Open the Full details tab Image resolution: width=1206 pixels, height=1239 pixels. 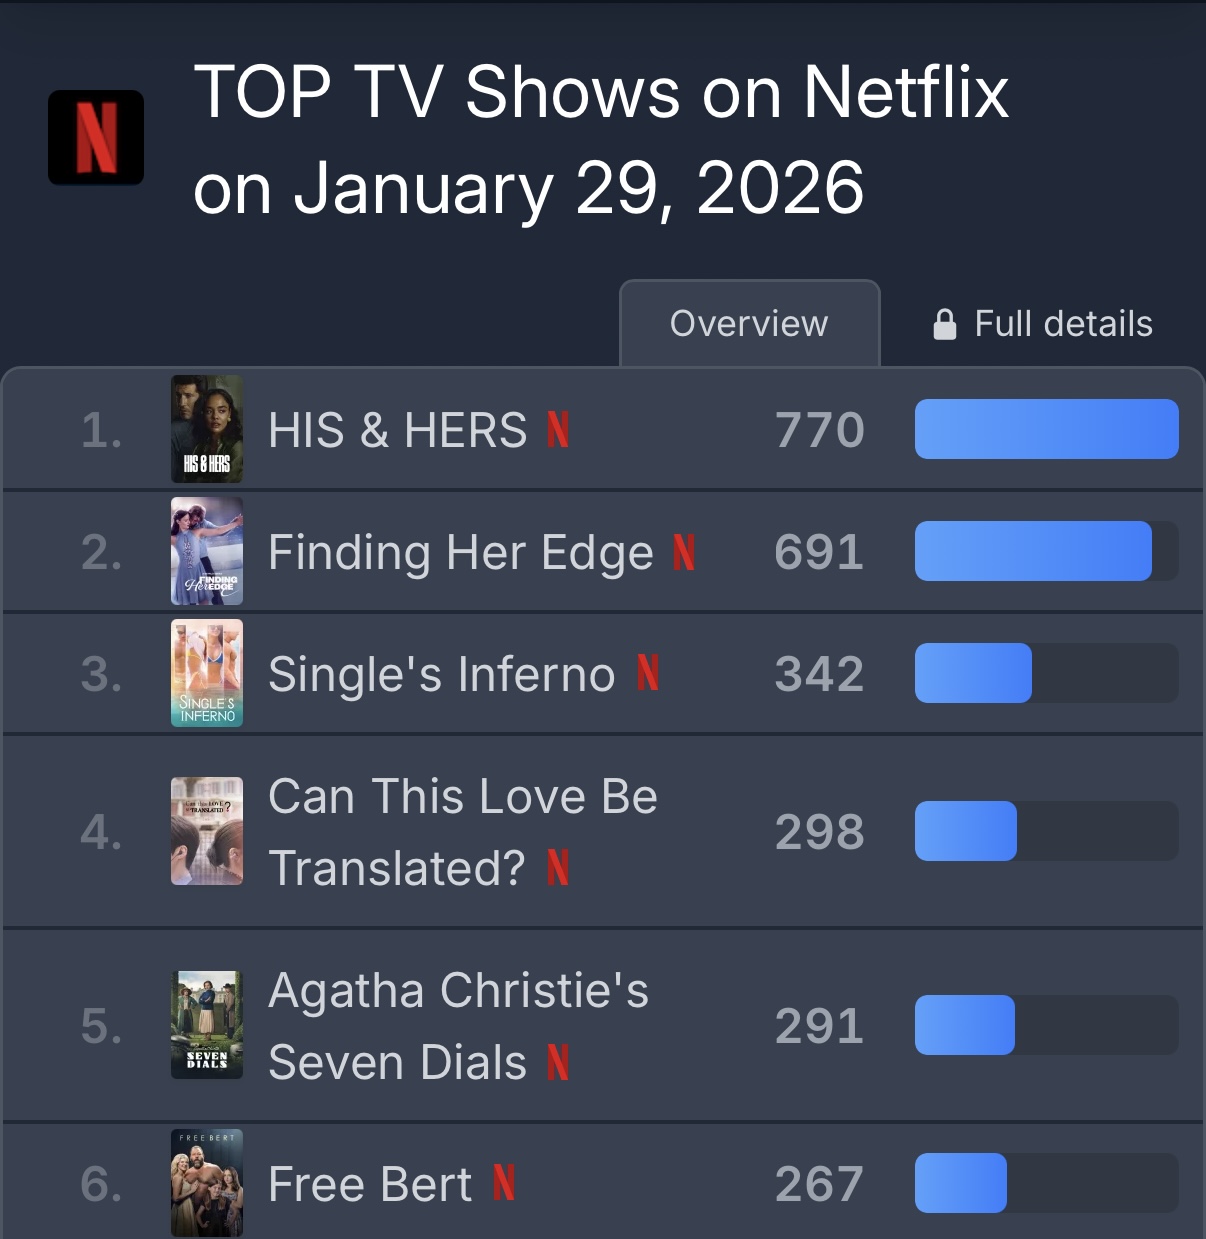tap(1043, 324)
